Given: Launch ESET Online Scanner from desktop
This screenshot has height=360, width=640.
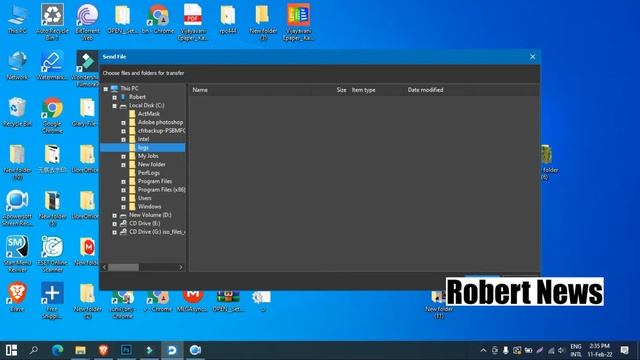Looking at the screenshot, I should 52,254.
